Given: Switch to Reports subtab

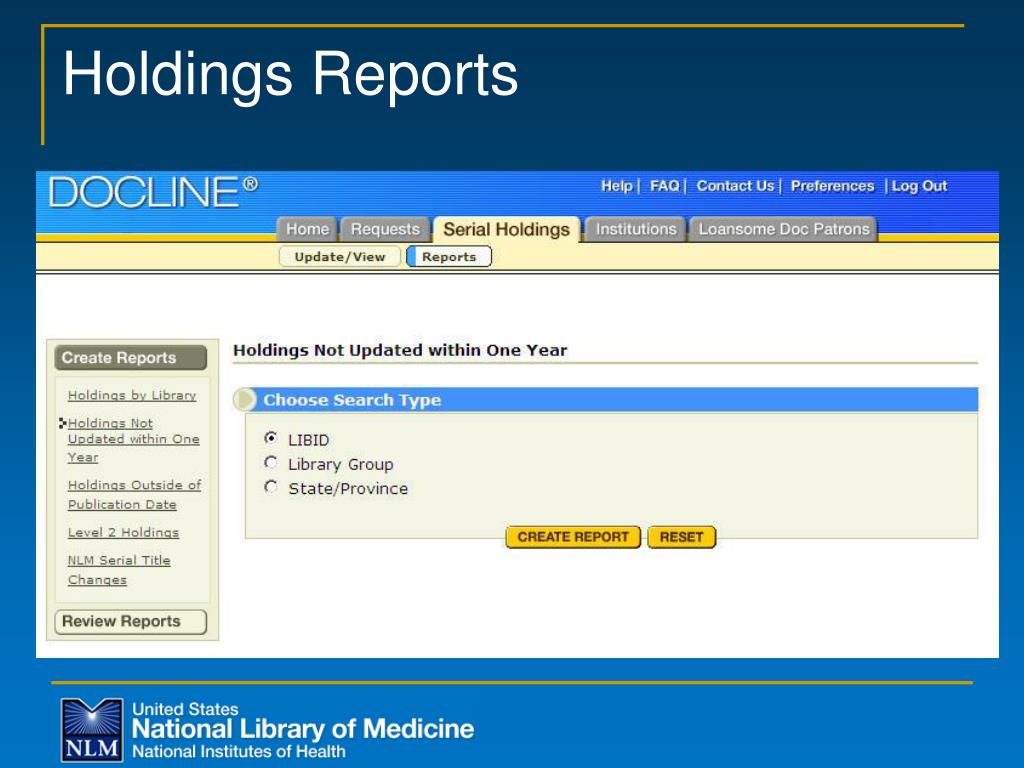Looking at the screenshot, I should [449, 257].
